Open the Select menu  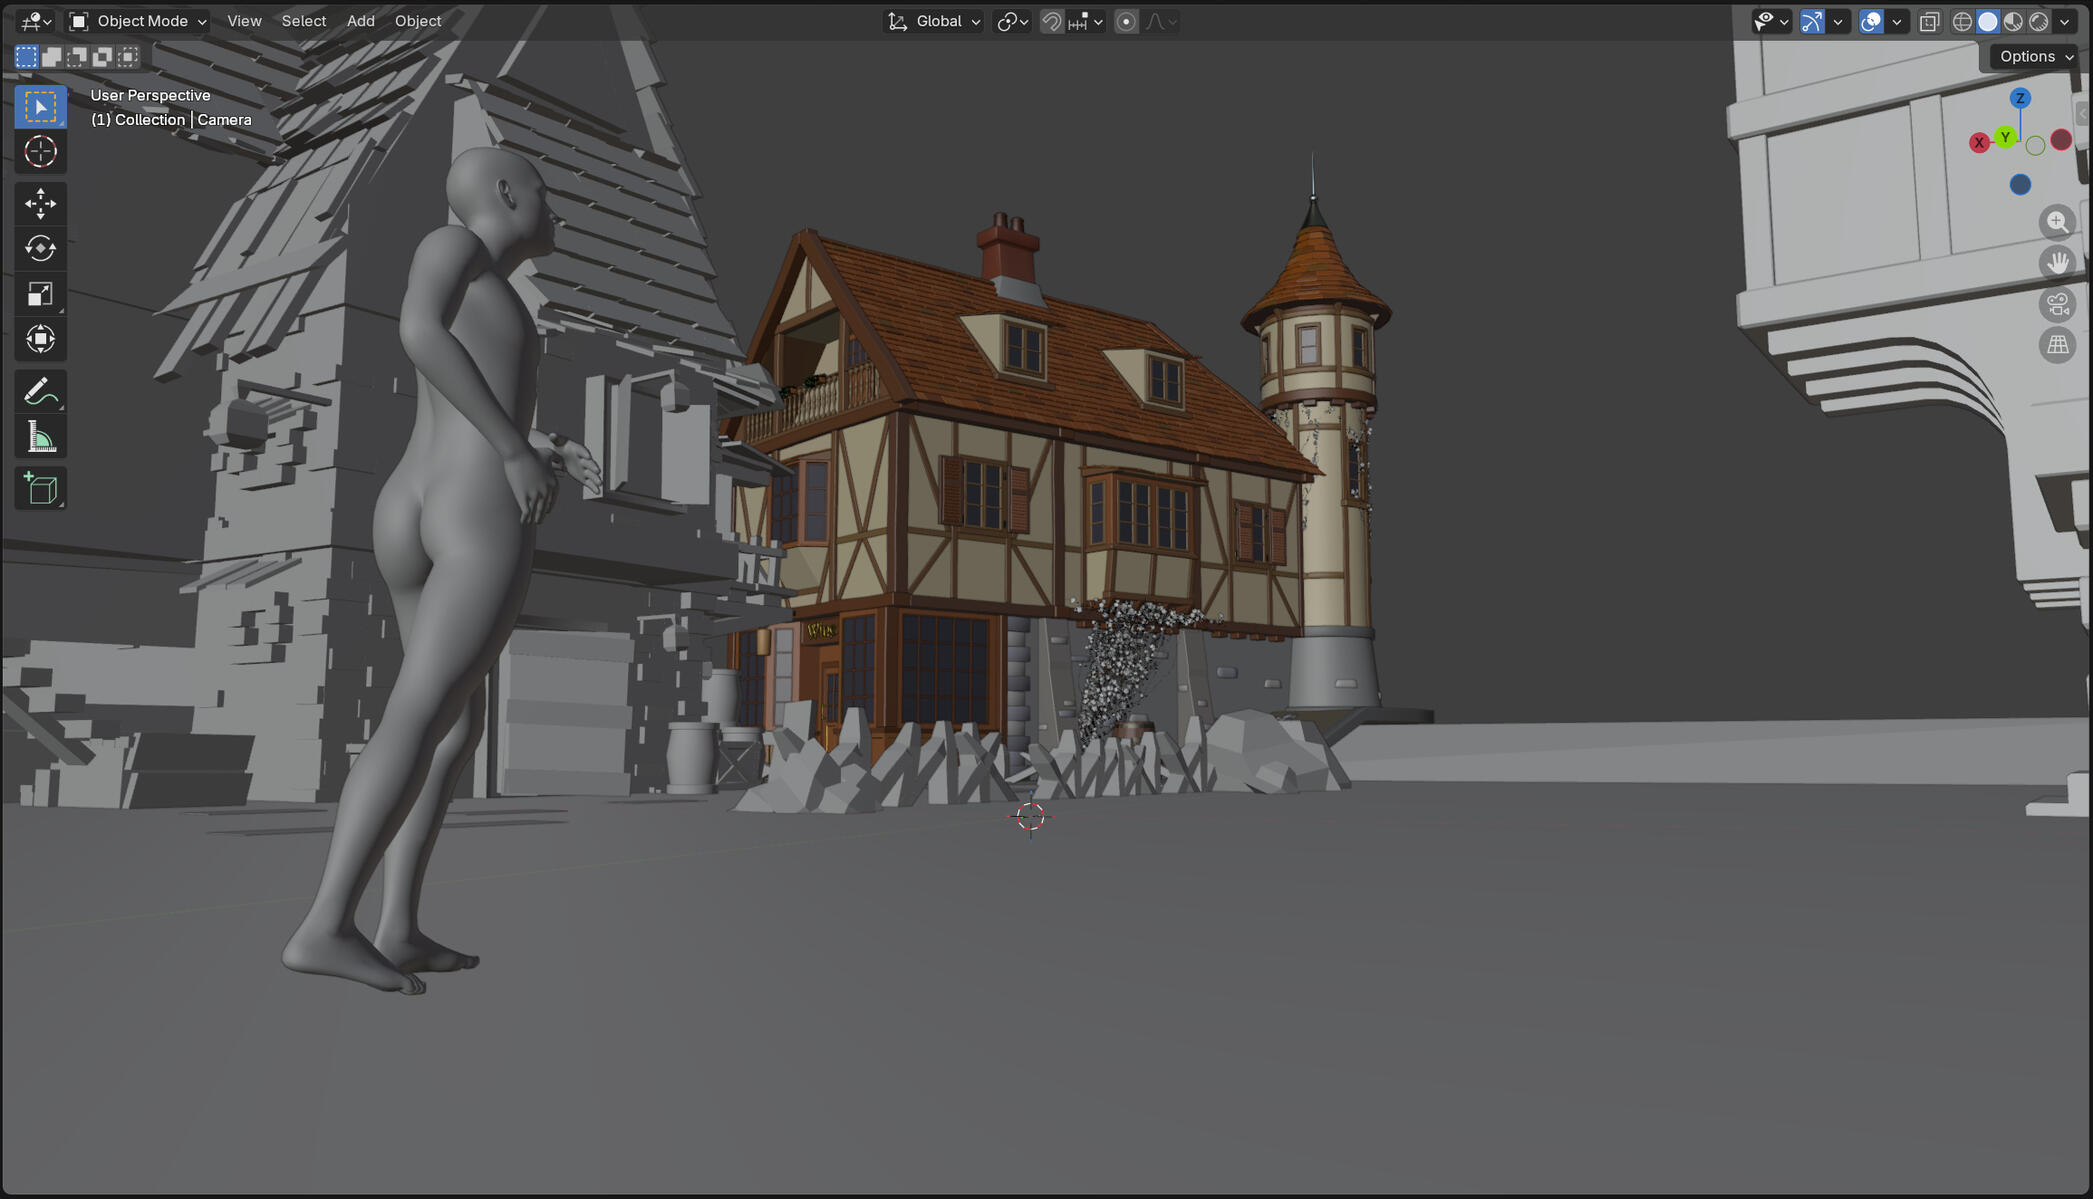(x=303, y=21)
